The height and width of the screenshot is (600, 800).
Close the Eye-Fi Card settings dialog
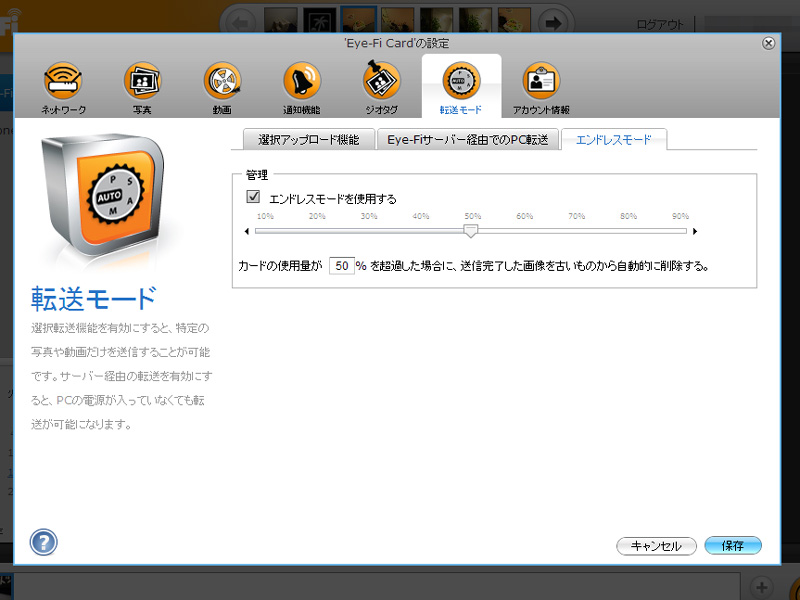(769, 43)
